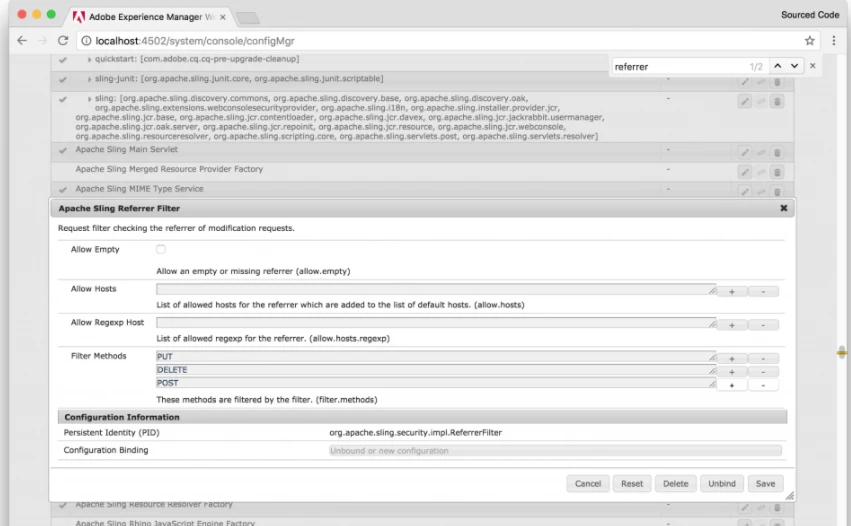The image size is (851, 526).
Task: Edit the sling group configuration
Action: [745, 102]
